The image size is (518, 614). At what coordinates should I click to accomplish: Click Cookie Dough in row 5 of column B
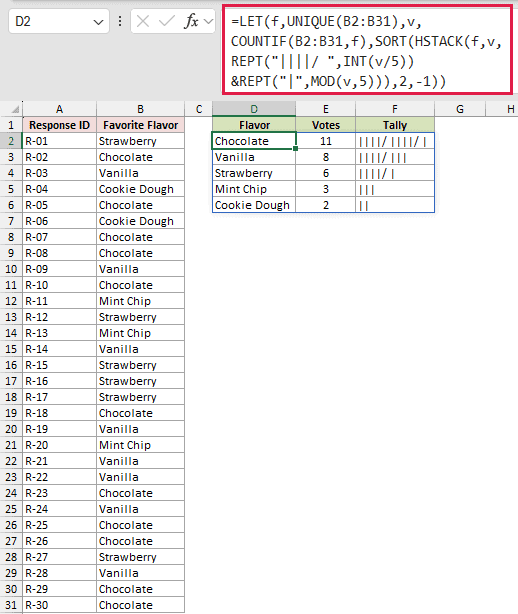pyautogui.click(x=141, y=189)
